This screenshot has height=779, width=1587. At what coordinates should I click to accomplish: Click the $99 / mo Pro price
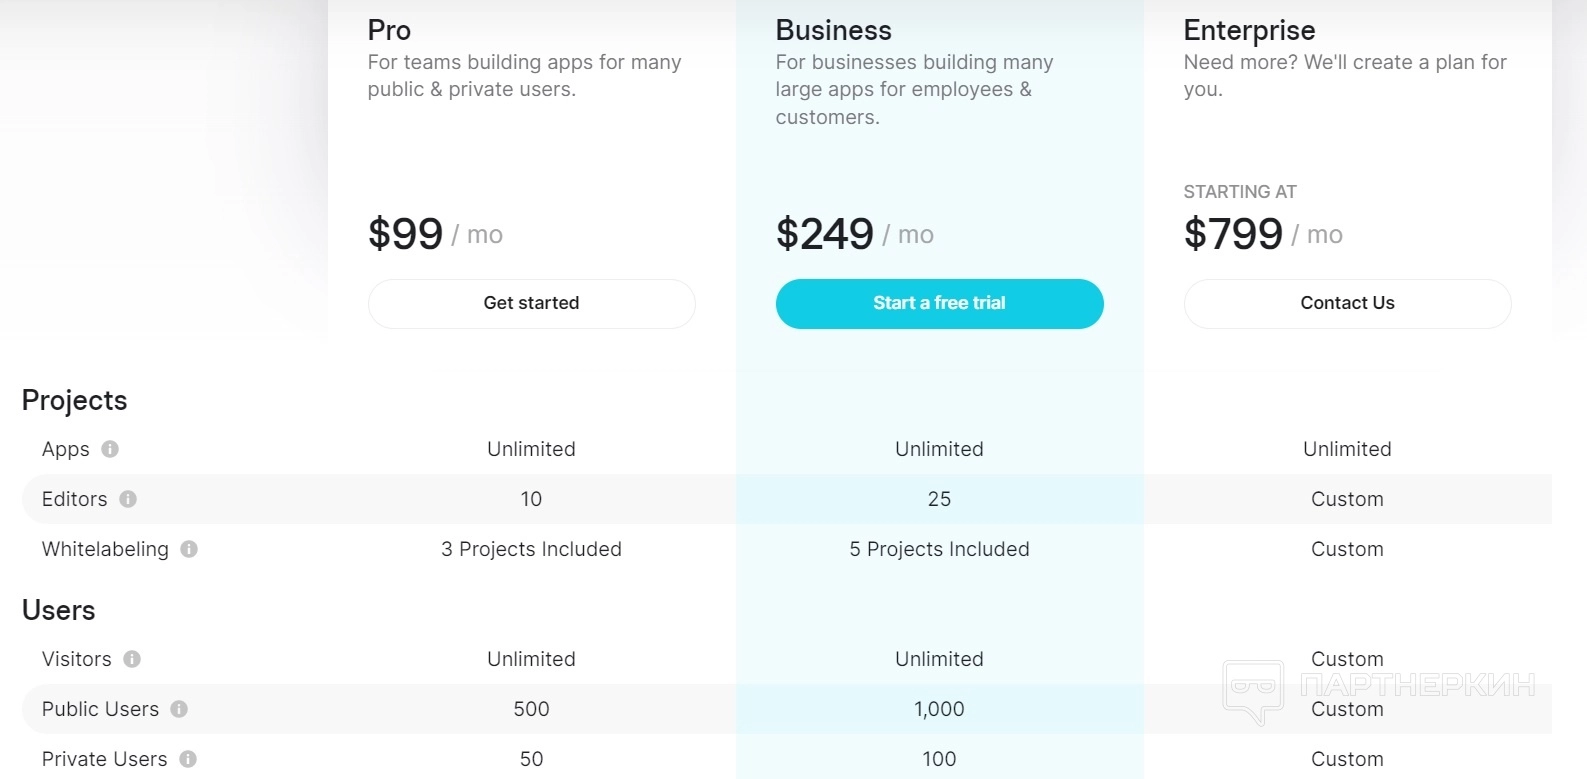pyautogui.click(x=435, y=234)
